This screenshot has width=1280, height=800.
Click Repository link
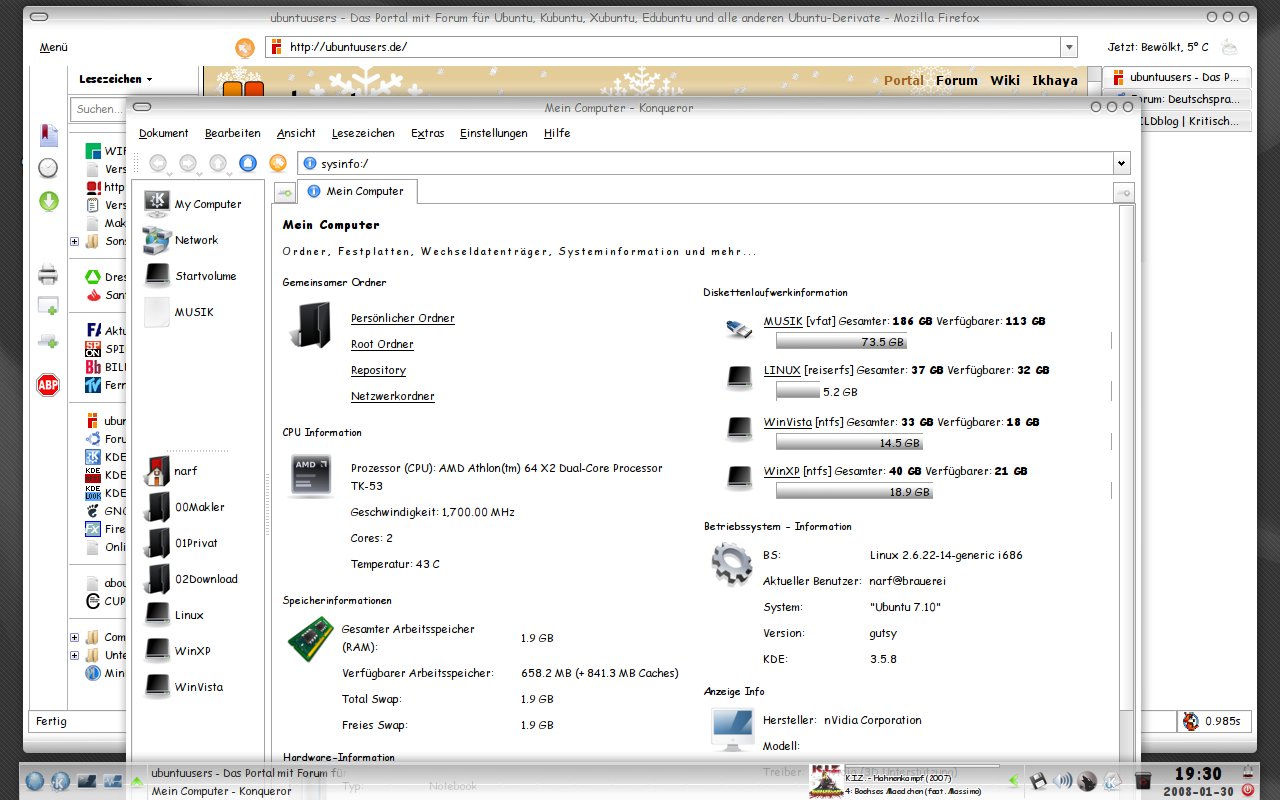(378, 370)
